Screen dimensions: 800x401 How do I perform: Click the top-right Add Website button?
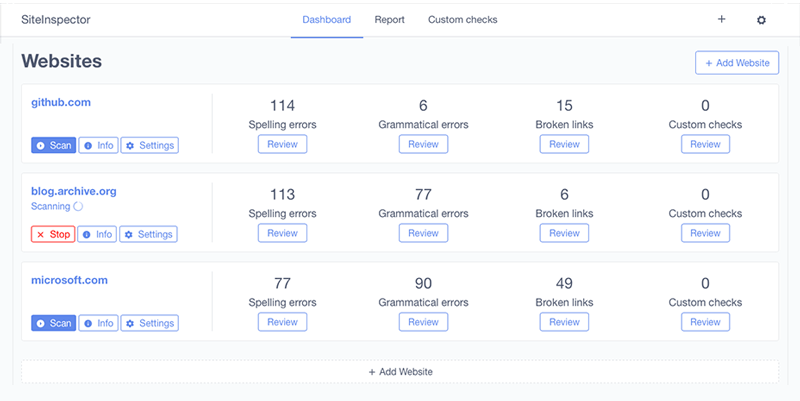(737, 62)
